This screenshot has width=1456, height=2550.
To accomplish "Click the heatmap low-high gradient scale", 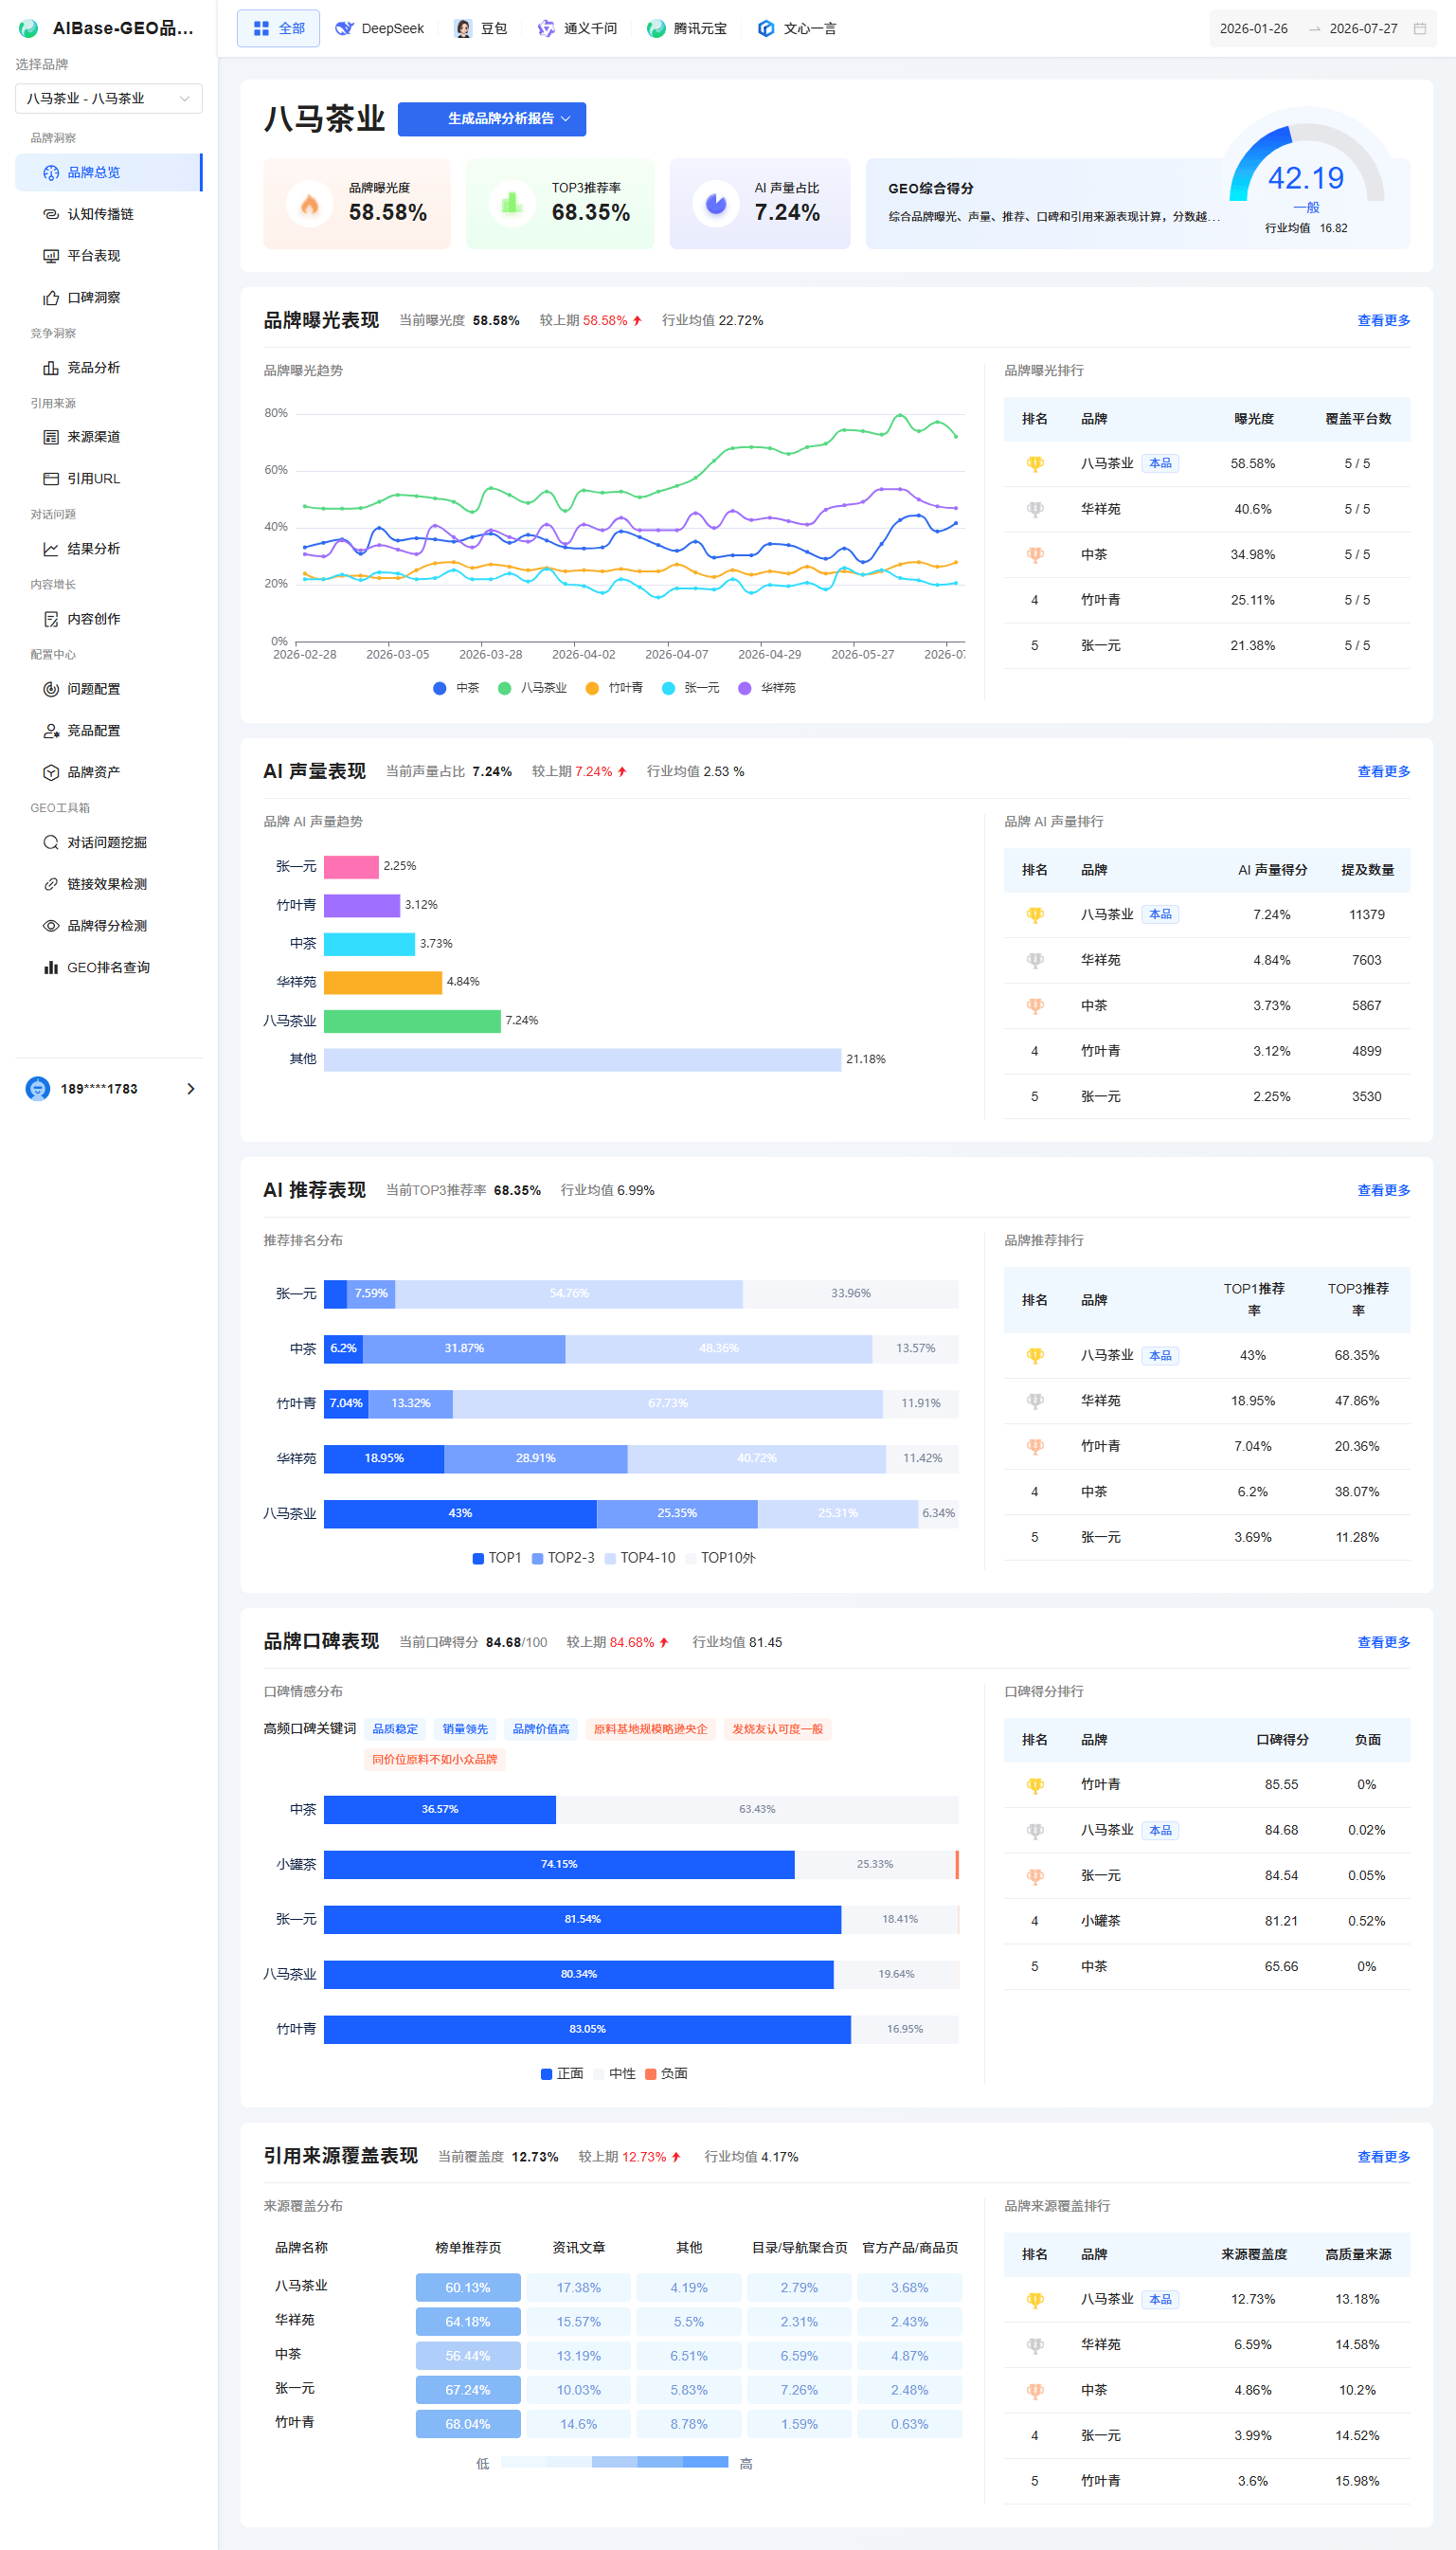I will (x=614, y=2462).
